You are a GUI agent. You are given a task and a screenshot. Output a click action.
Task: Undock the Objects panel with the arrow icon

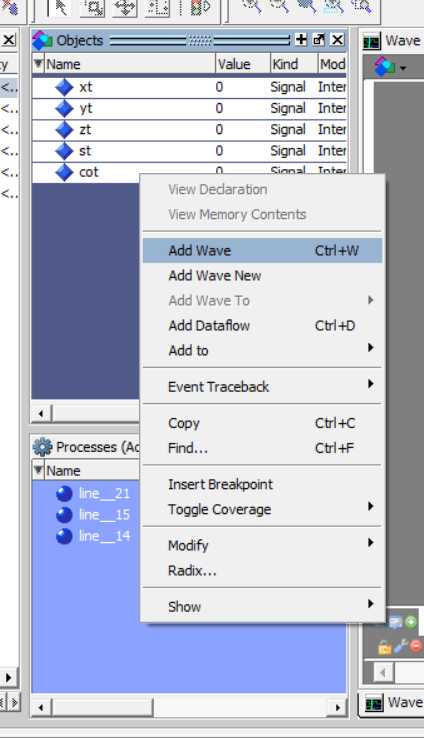click(319, 40)
